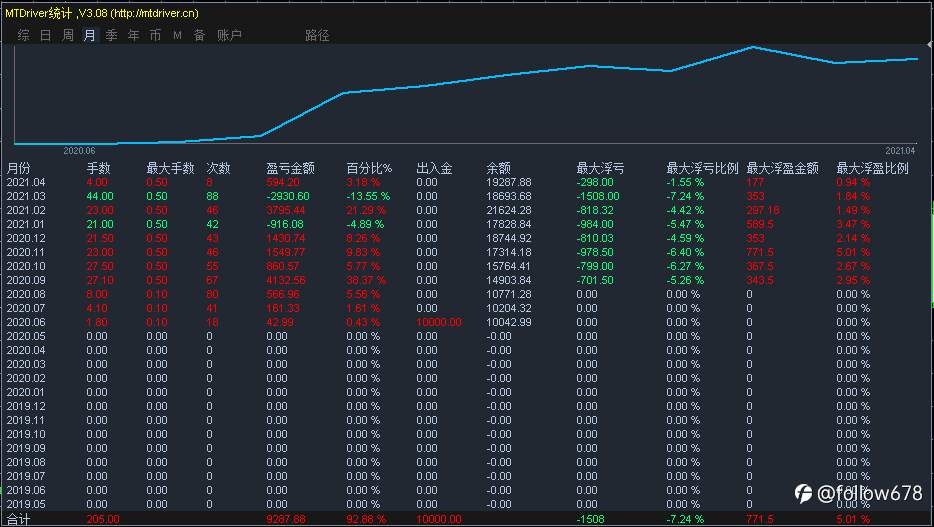Open the 账户 account tab
This screenshot has width=934, height=527.
tap(229, 35)
